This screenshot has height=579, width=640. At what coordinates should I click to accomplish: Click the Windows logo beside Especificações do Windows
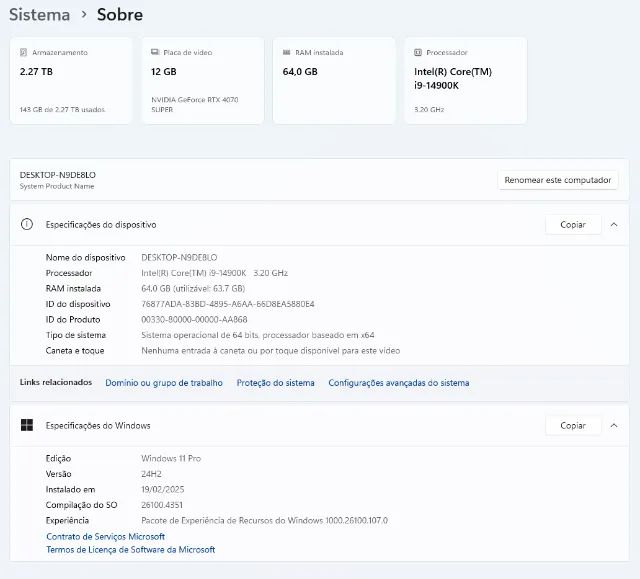pyautogui.click(x=27, y=425)
